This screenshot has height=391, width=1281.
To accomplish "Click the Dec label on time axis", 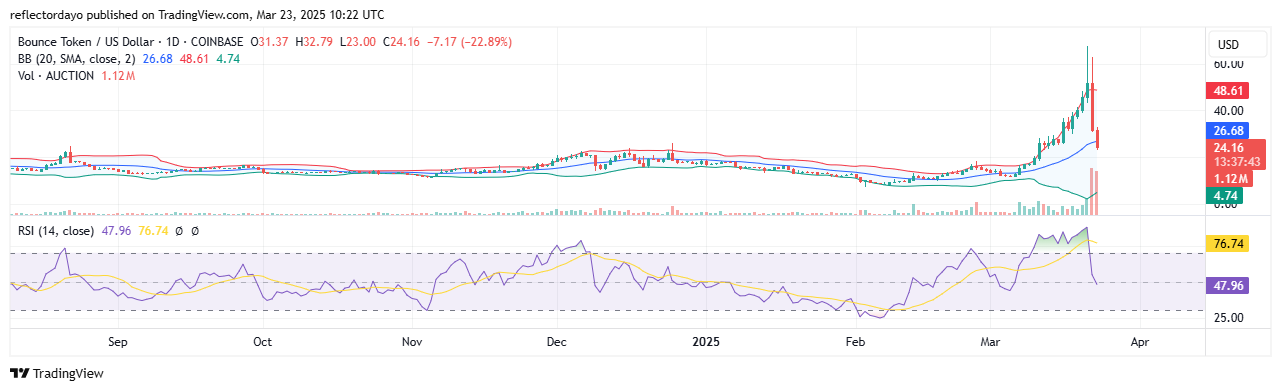I will [x=556, y=341].
